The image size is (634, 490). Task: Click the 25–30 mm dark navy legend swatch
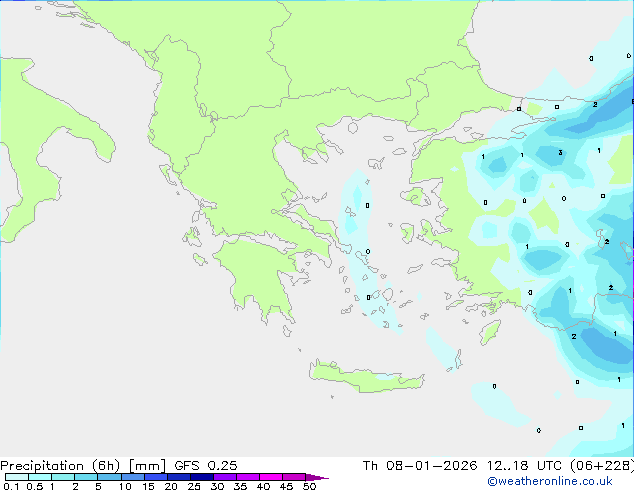[201, 477]
